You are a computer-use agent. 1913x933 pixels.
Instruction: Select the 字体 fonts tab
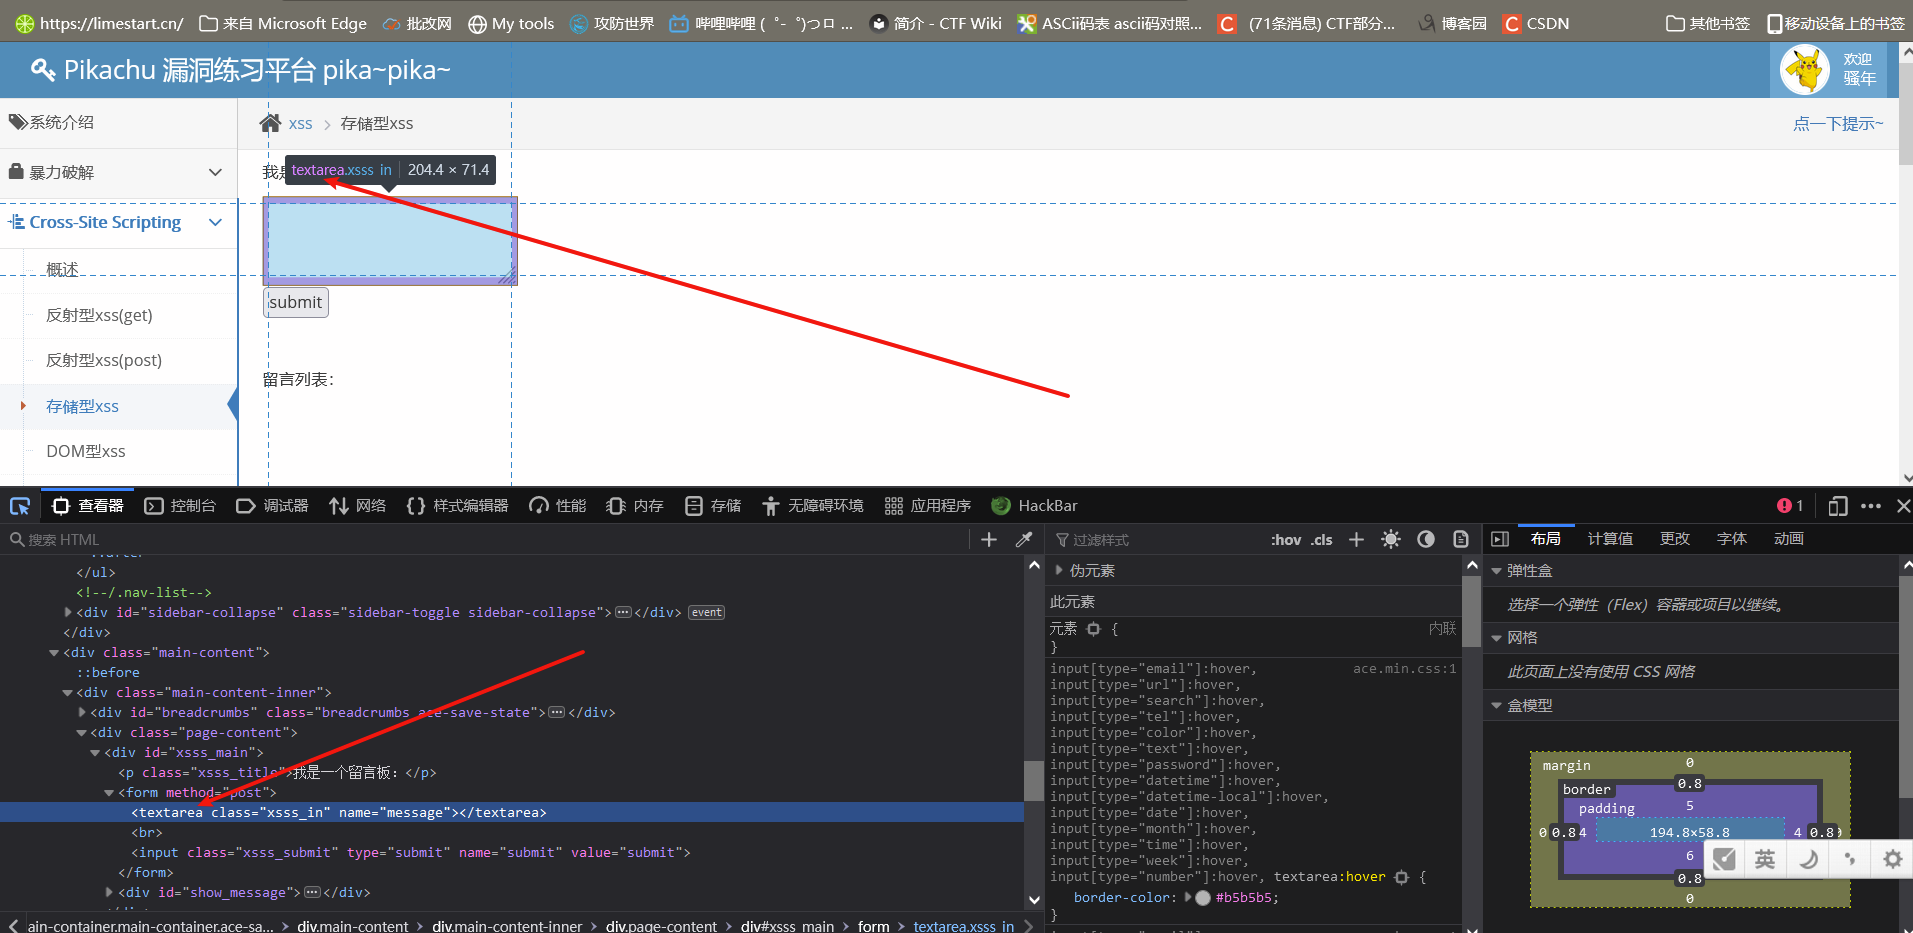[1732, 539]
